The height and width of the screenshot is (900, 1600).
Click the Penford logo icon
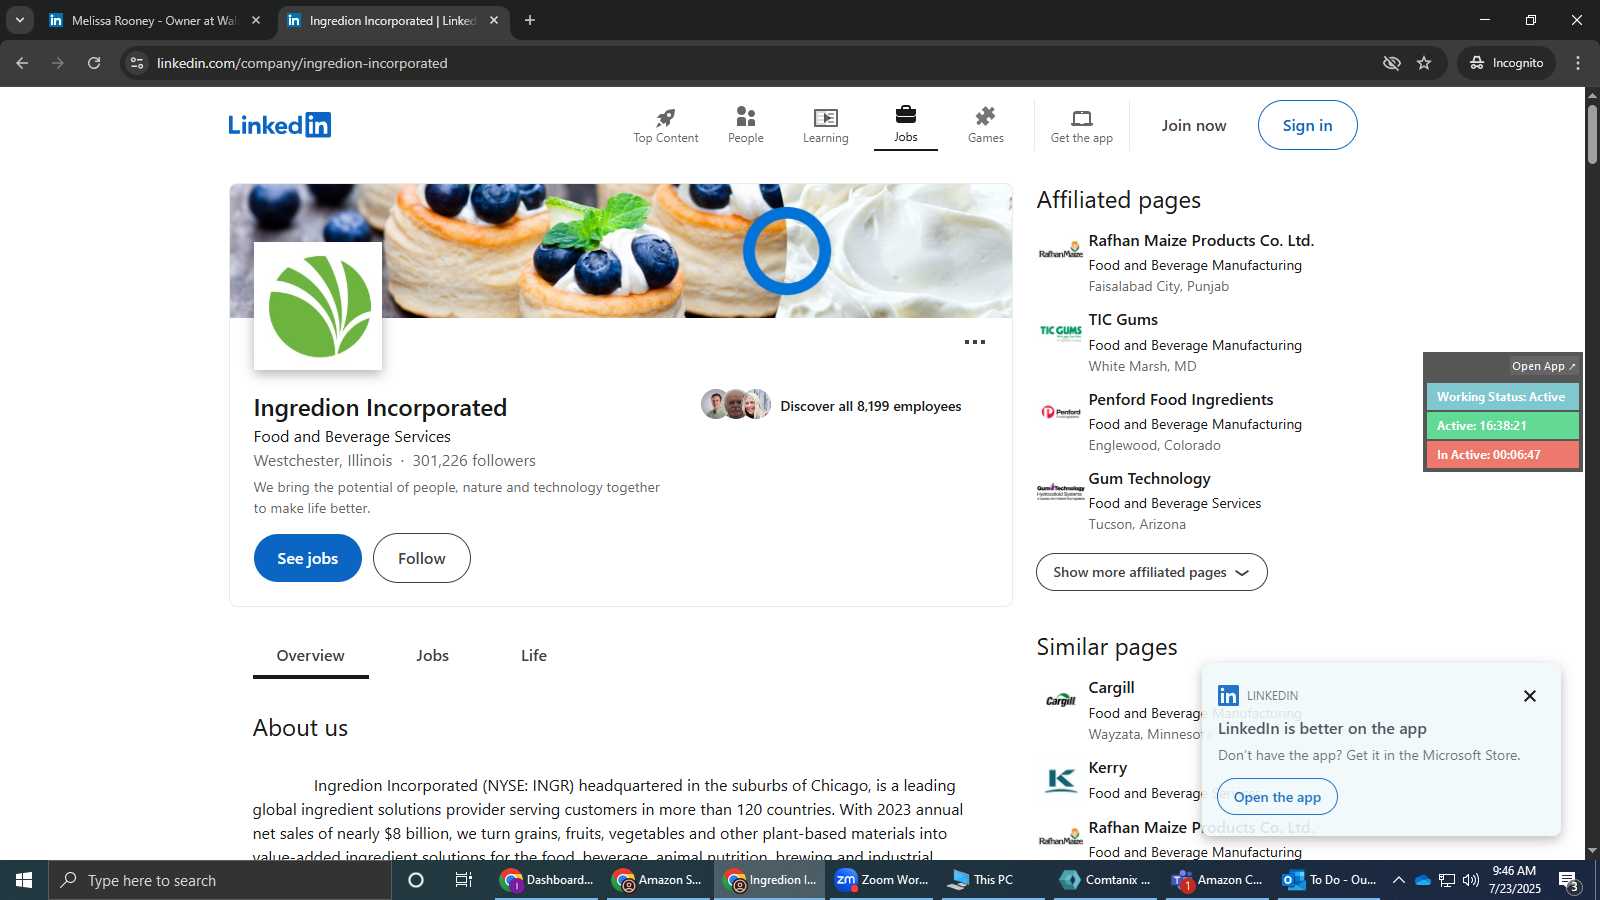pos(1060,412)
